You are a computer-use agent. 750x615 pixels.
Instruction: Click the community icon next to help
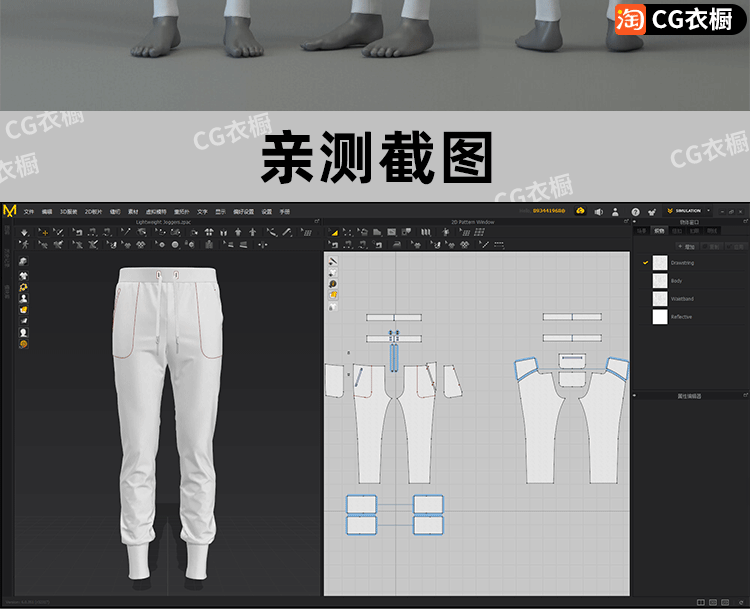tap(651, 211)
